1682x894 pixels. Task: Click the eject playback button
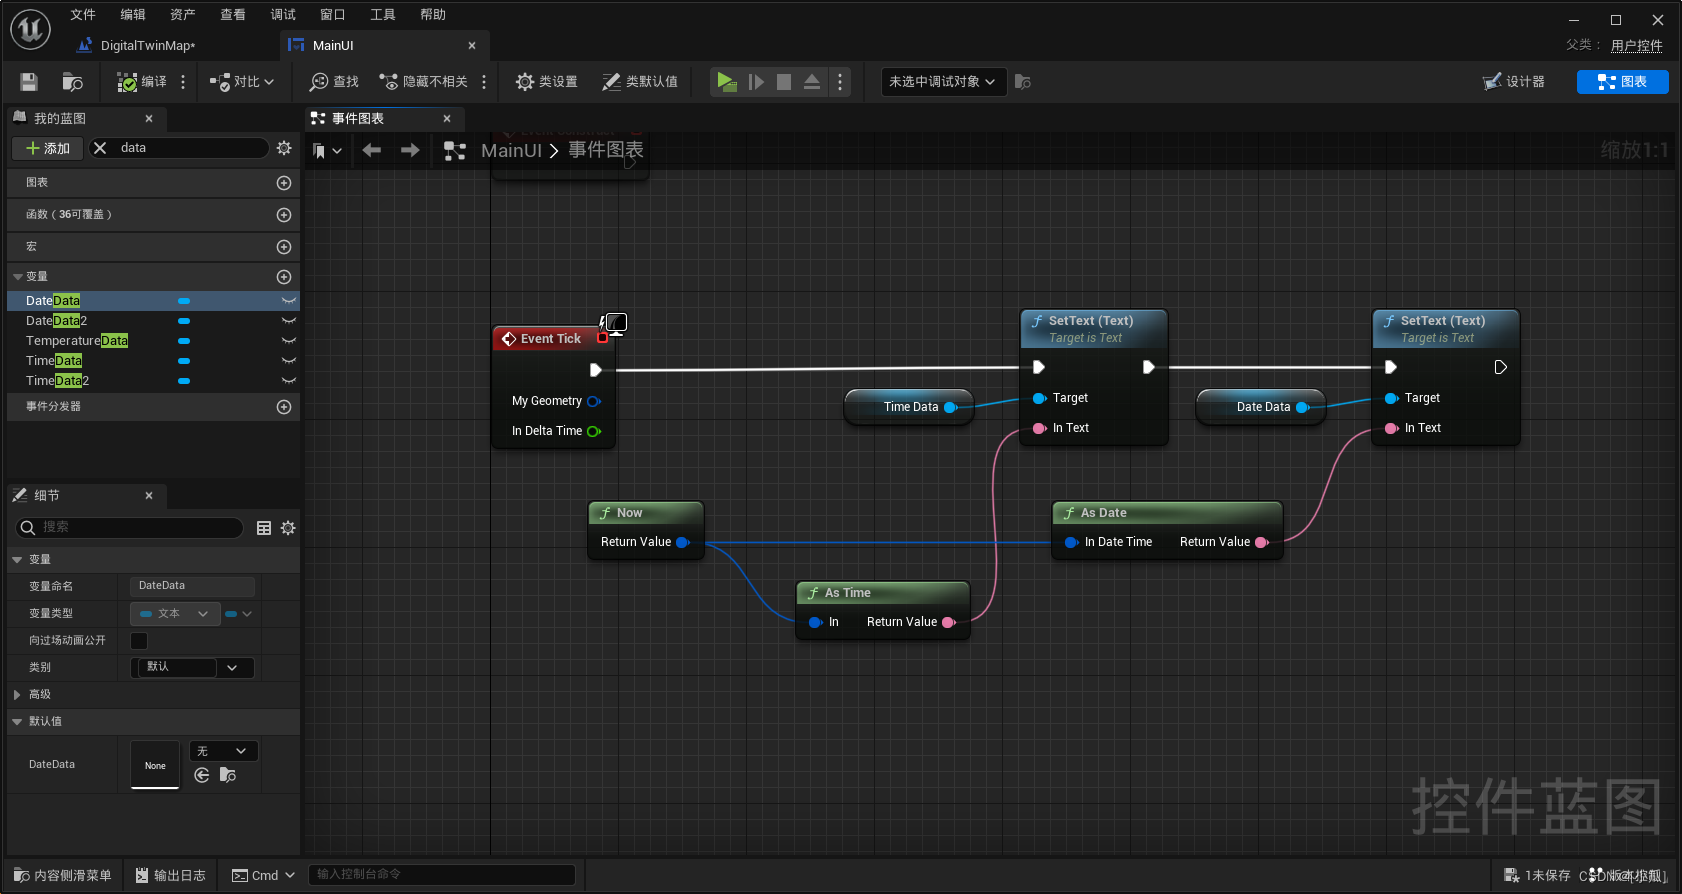click(x=812, y=82)
